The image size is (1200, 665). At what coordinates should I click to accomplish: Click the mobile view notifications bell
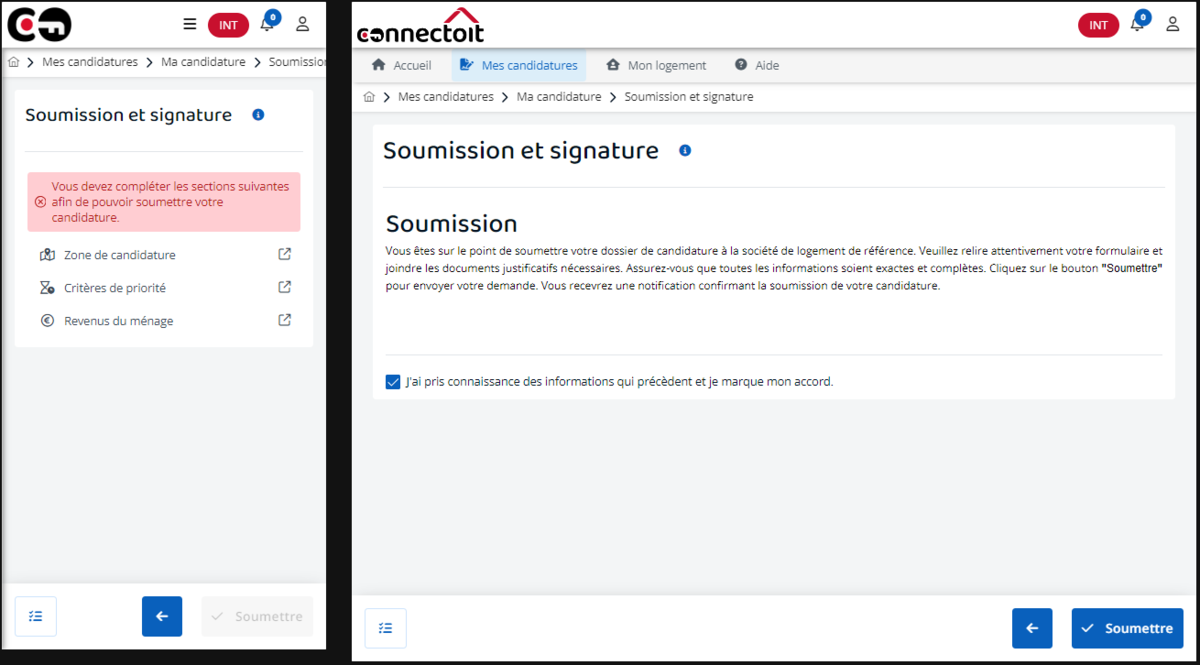click(267, 24)
